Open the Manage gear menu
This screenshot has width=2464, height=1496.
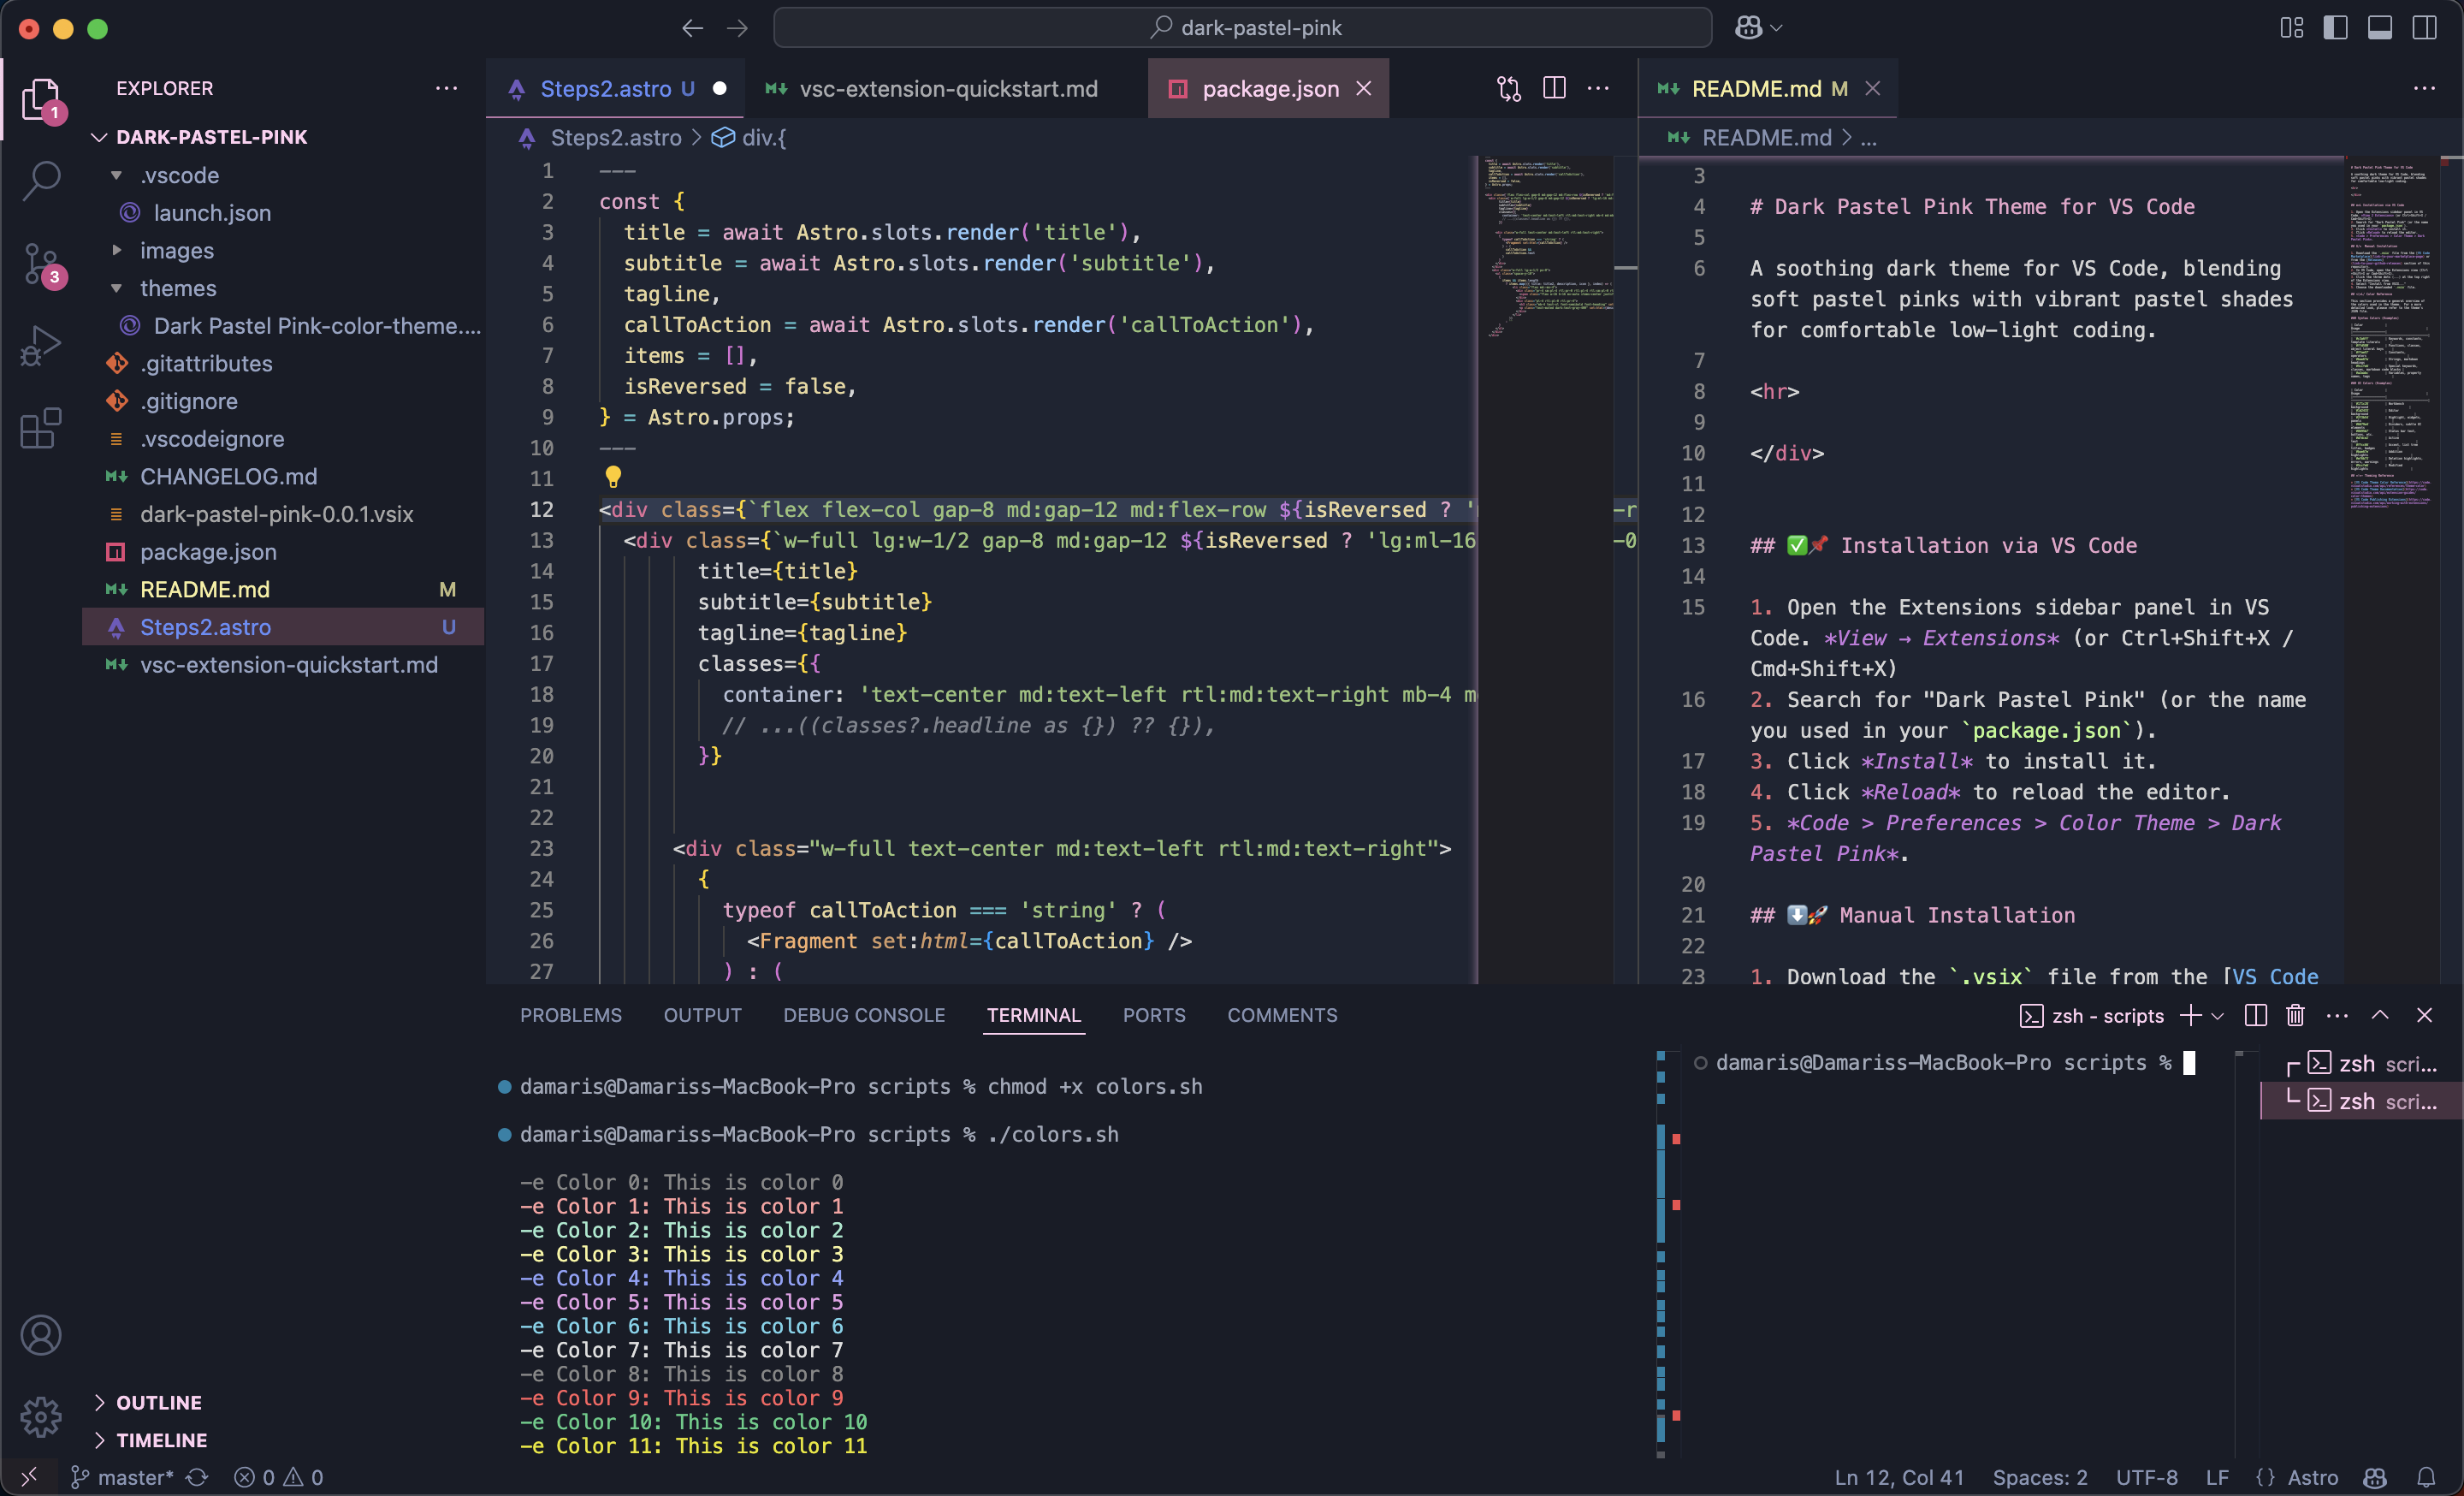pyautogui.click(x=41, y=1416)
